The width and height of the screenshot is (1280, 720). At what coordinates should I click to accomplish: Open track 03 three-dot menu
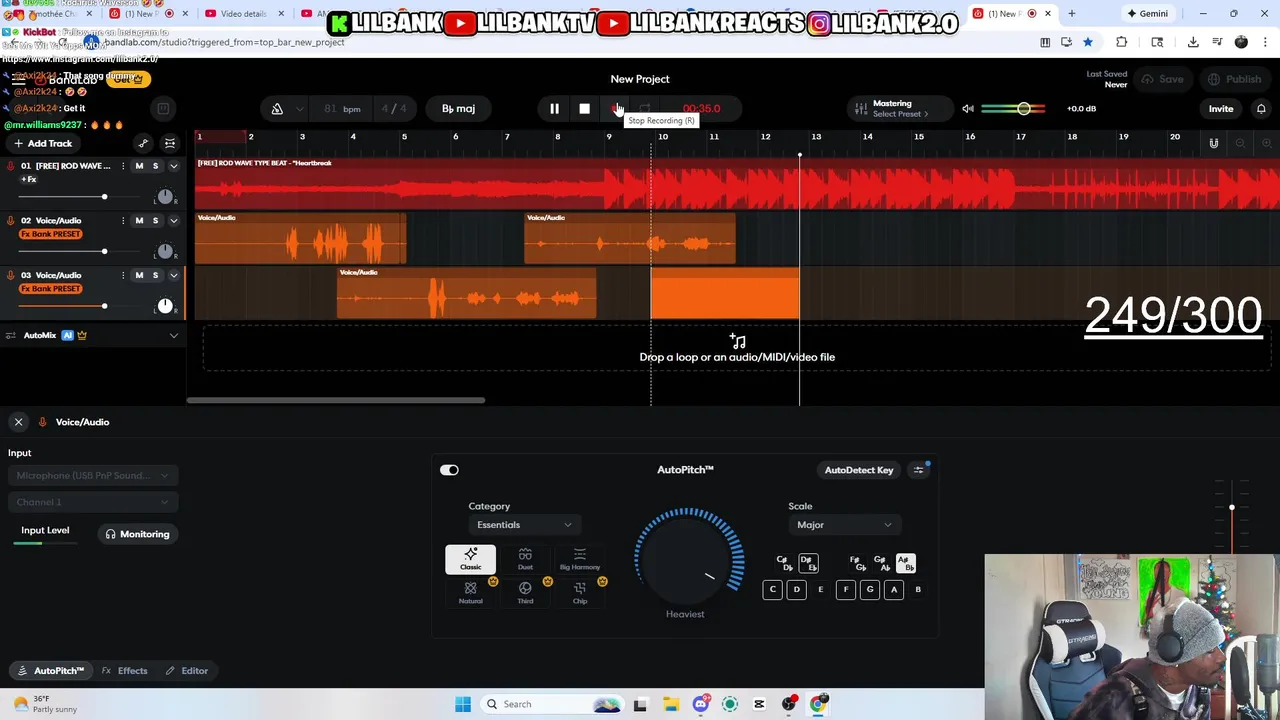coord(123,275)
